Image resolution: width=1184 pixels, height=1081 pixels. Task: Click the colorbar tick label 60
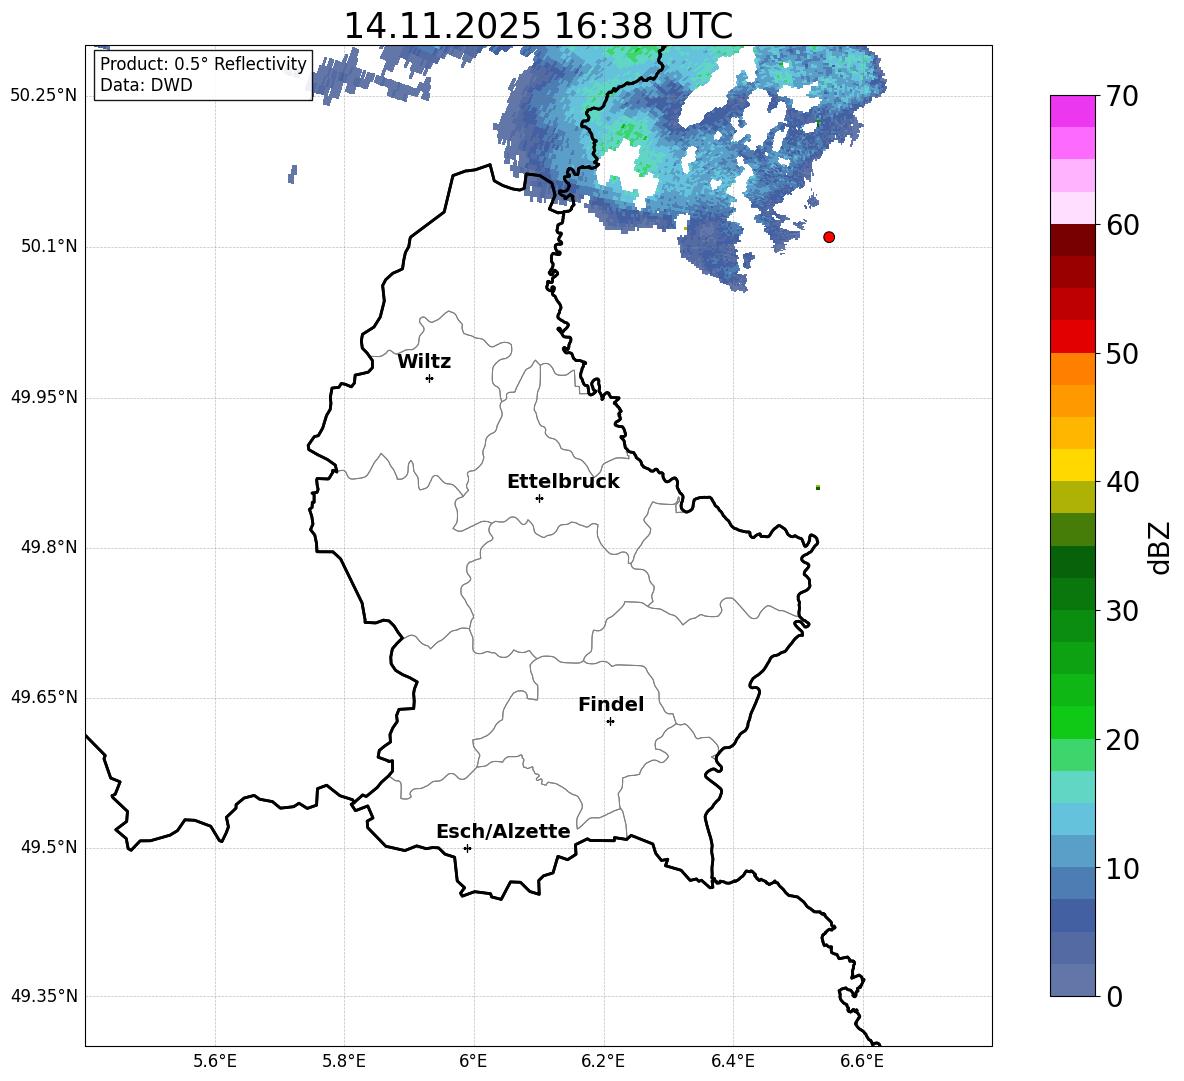coord(1122,225)
